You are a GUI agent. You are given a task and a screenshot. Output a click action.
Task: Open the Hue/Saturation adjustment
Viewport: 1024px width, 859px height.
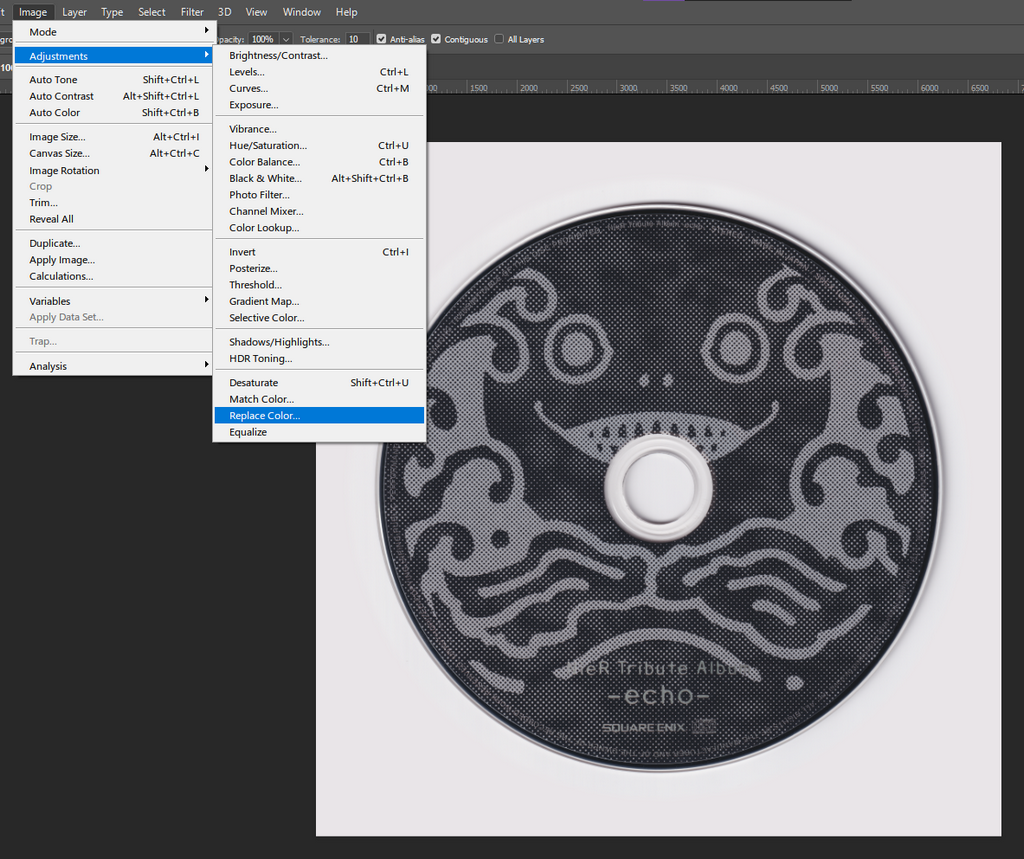click(268, 145)
